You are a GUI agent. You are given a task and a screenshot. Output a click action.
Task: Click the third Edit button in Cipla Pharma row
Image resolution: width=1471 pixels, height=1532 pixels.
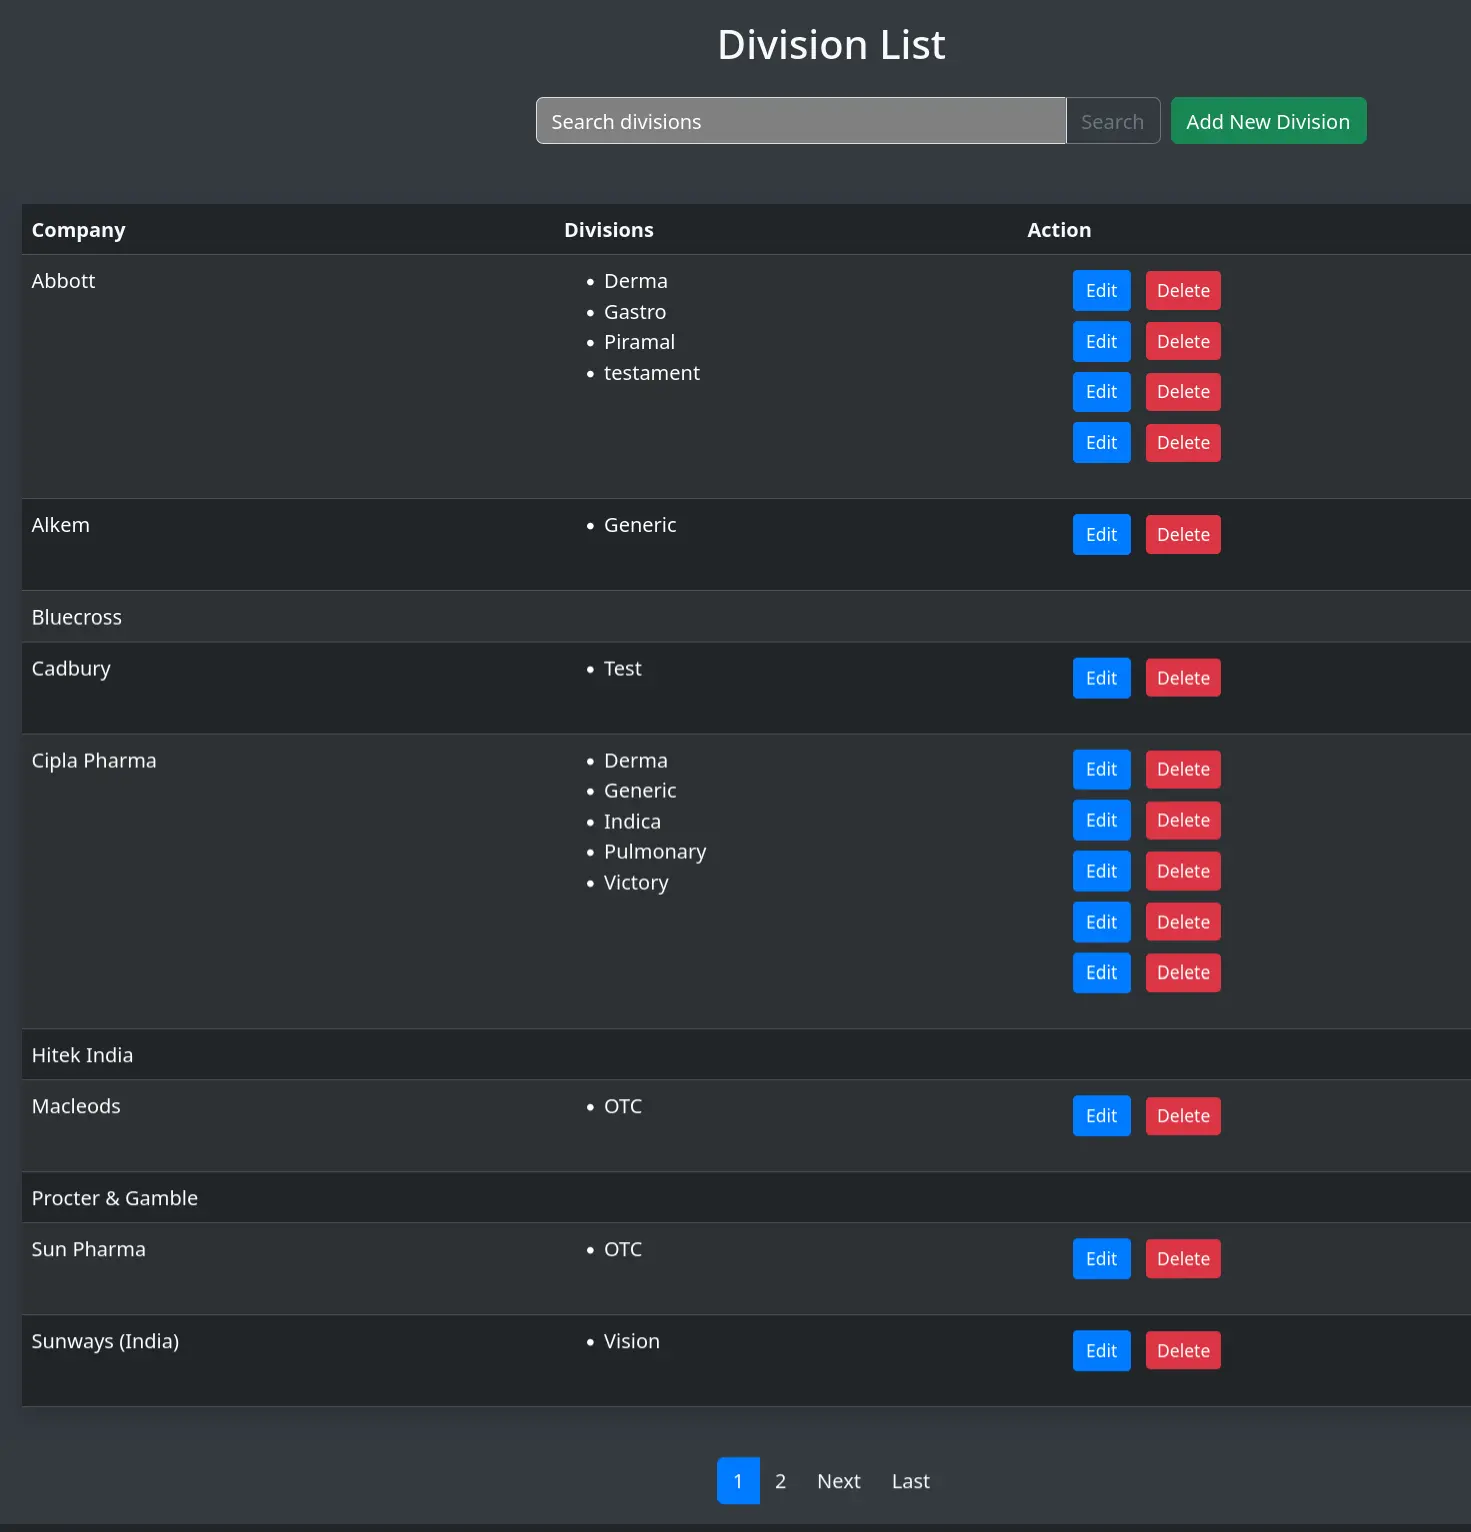pyautogui.click(x=1101, y=871)
